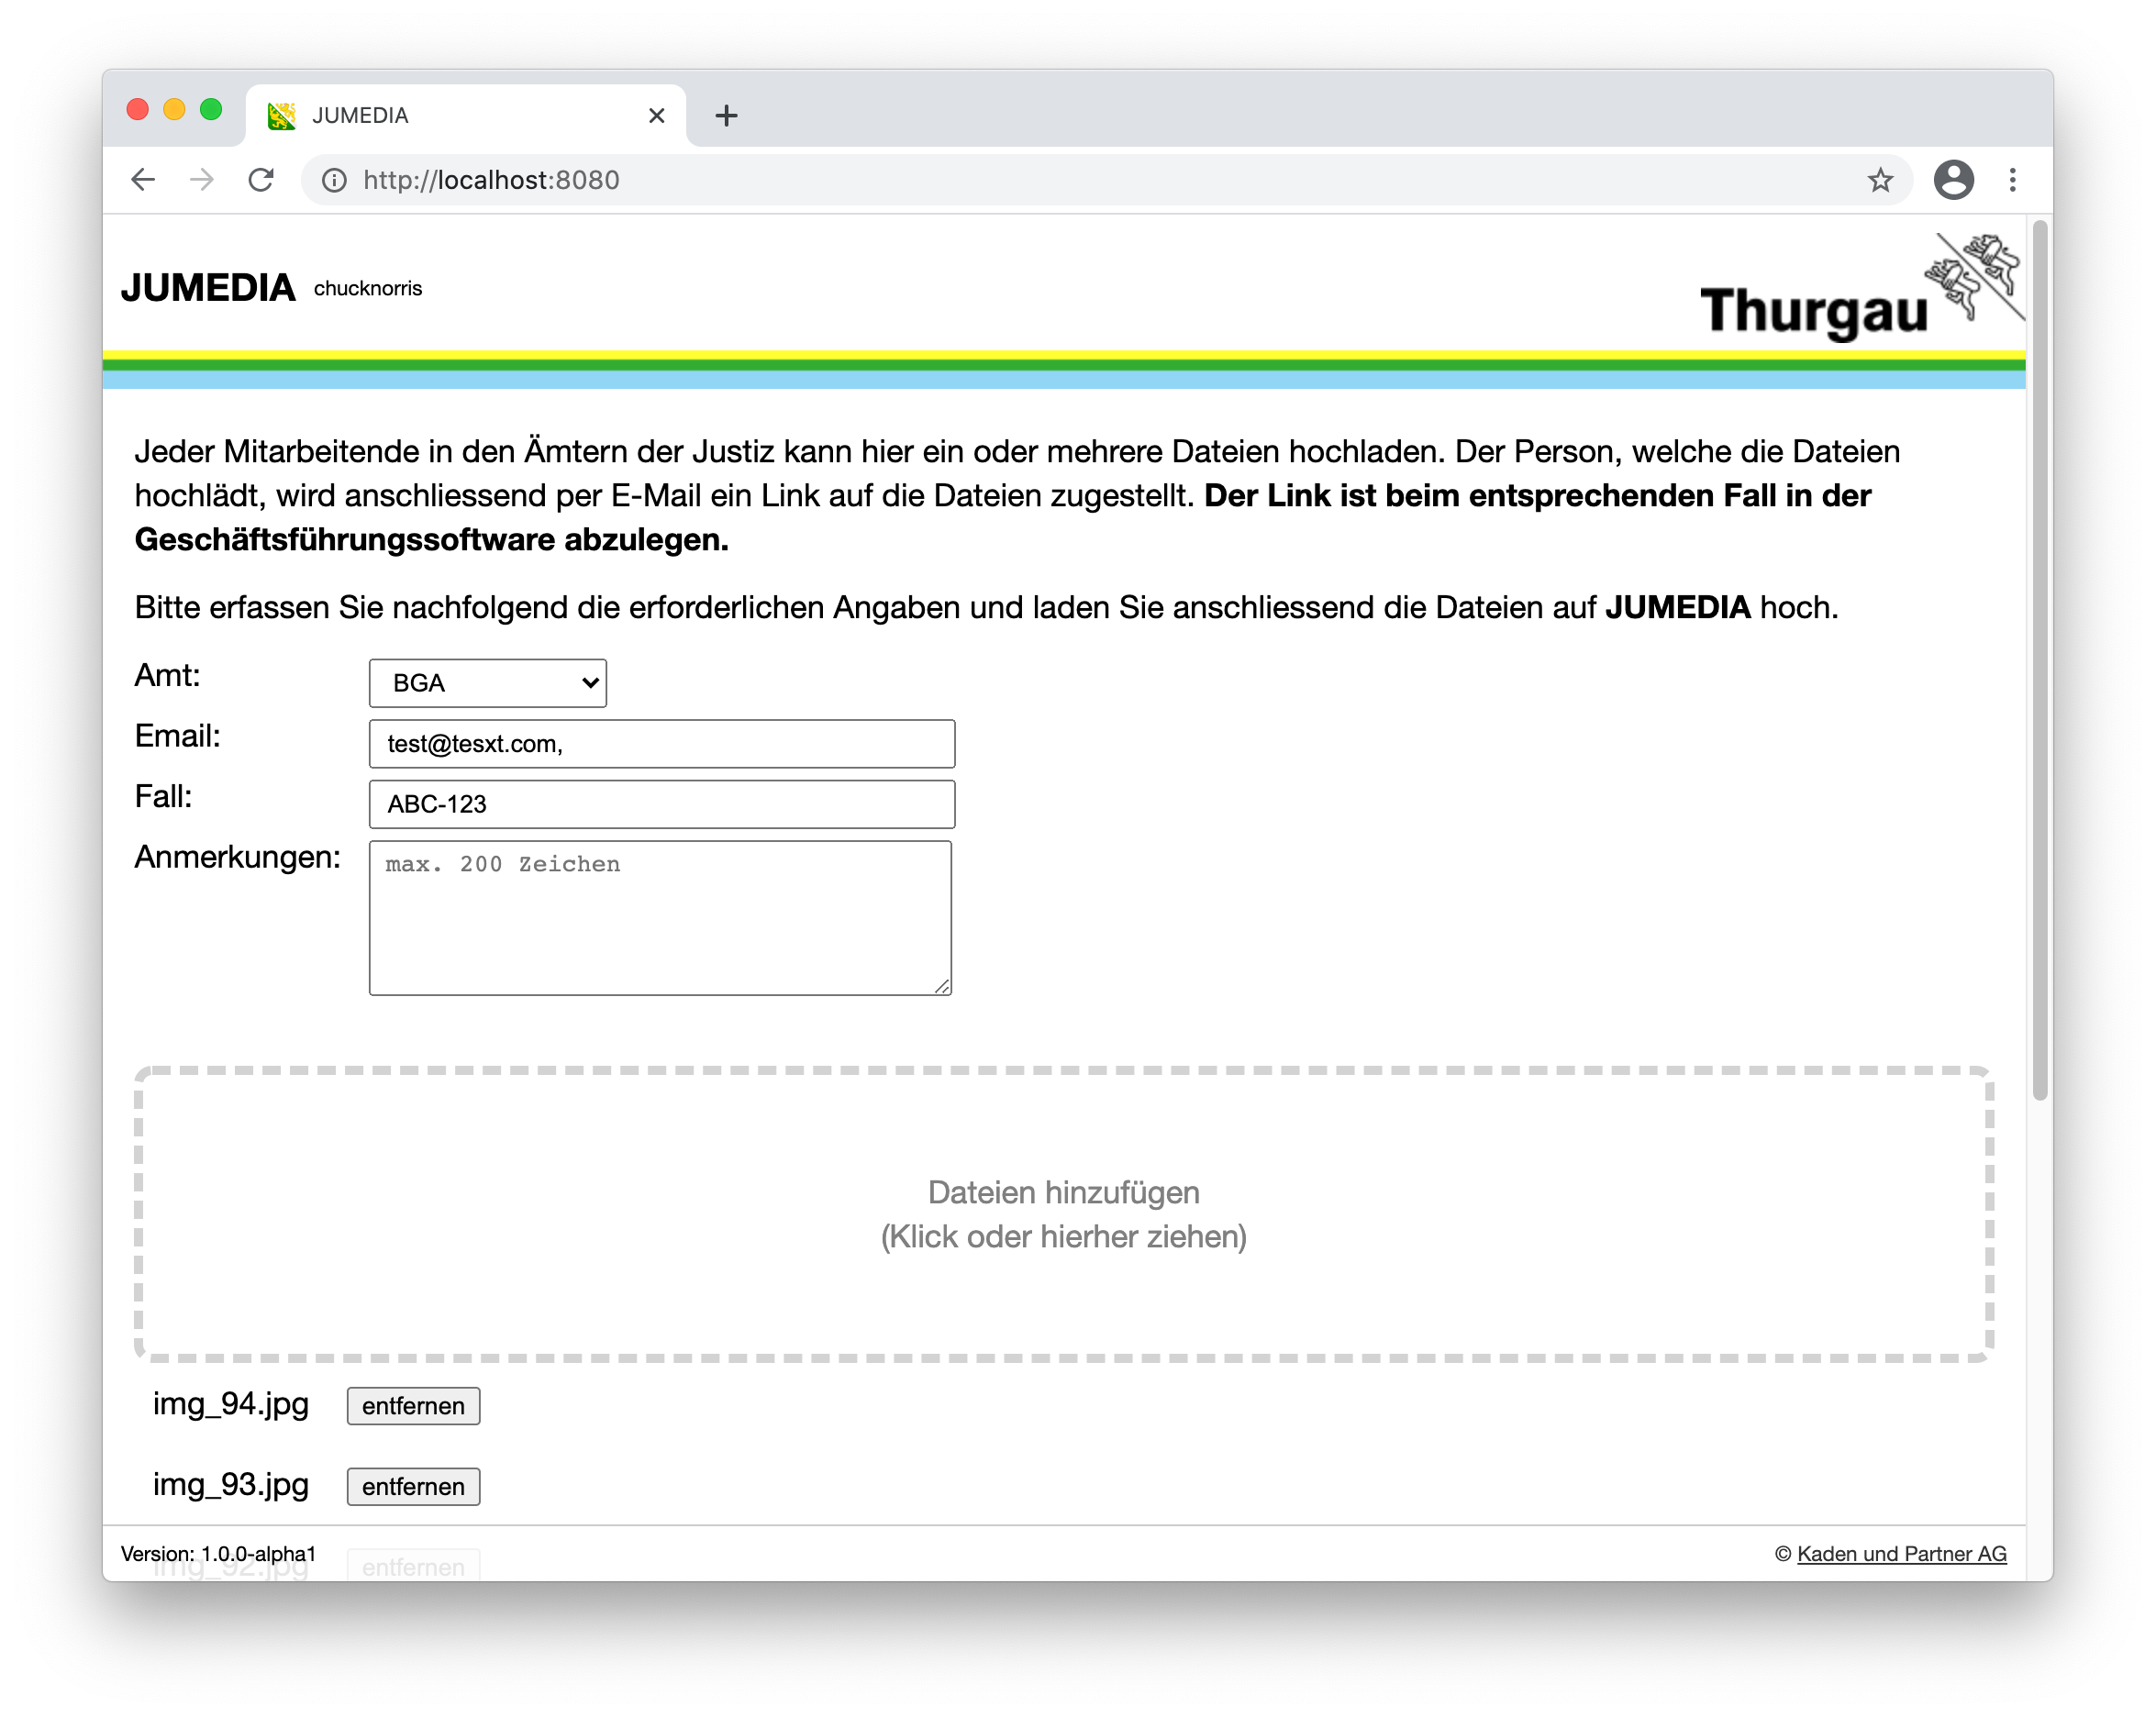Open the browser profile avatar
This screenshot has width=2156, height=1717.
pos(1953,180)
